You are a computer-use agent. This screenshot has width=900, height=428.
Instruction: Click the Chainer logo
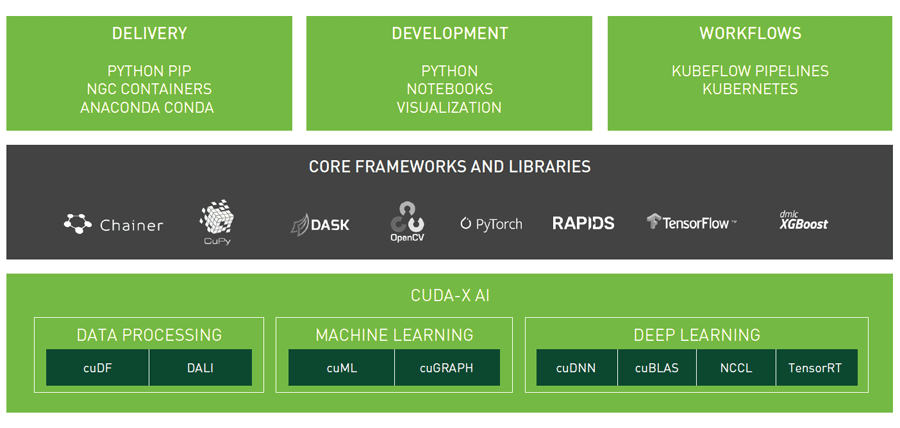point(113,224)
